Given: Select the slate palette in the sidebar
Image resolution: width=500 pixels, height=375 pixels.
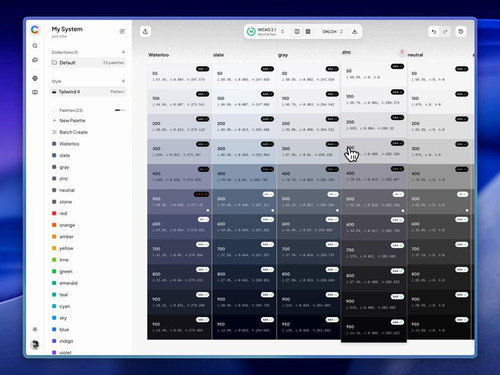Looking at the screenshot, I should (64, 156).
